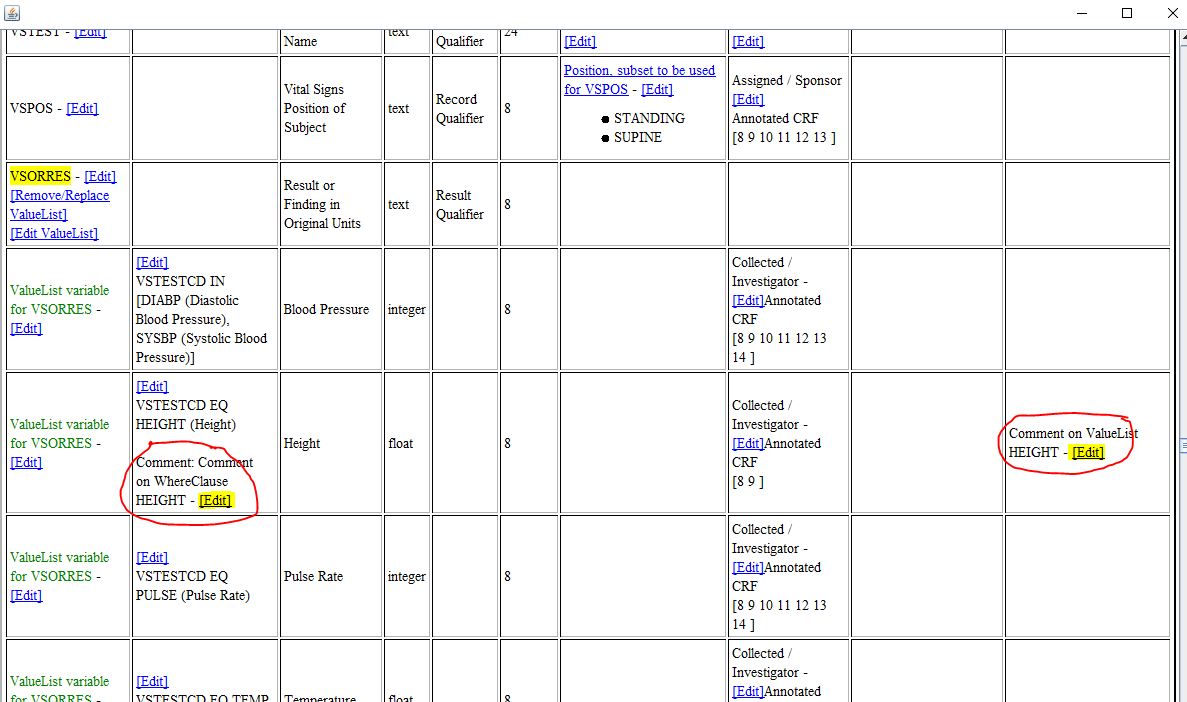This screenshot has width=1187, height=702.
Task: Select the STANDING codelist item
Action: (649, 118)
